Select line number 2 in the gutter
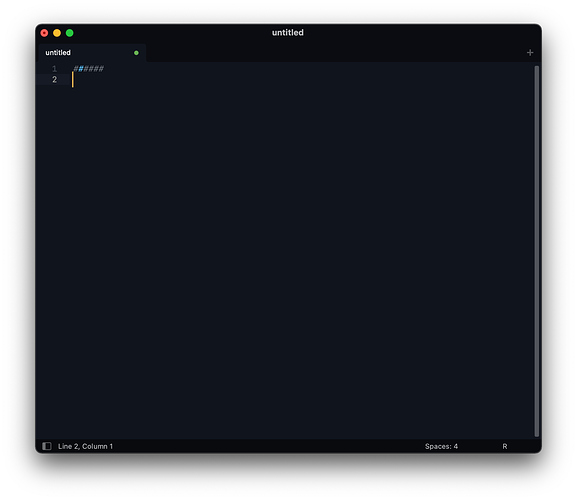The width and height of the screenshot is (577, 500). [54, 79]
